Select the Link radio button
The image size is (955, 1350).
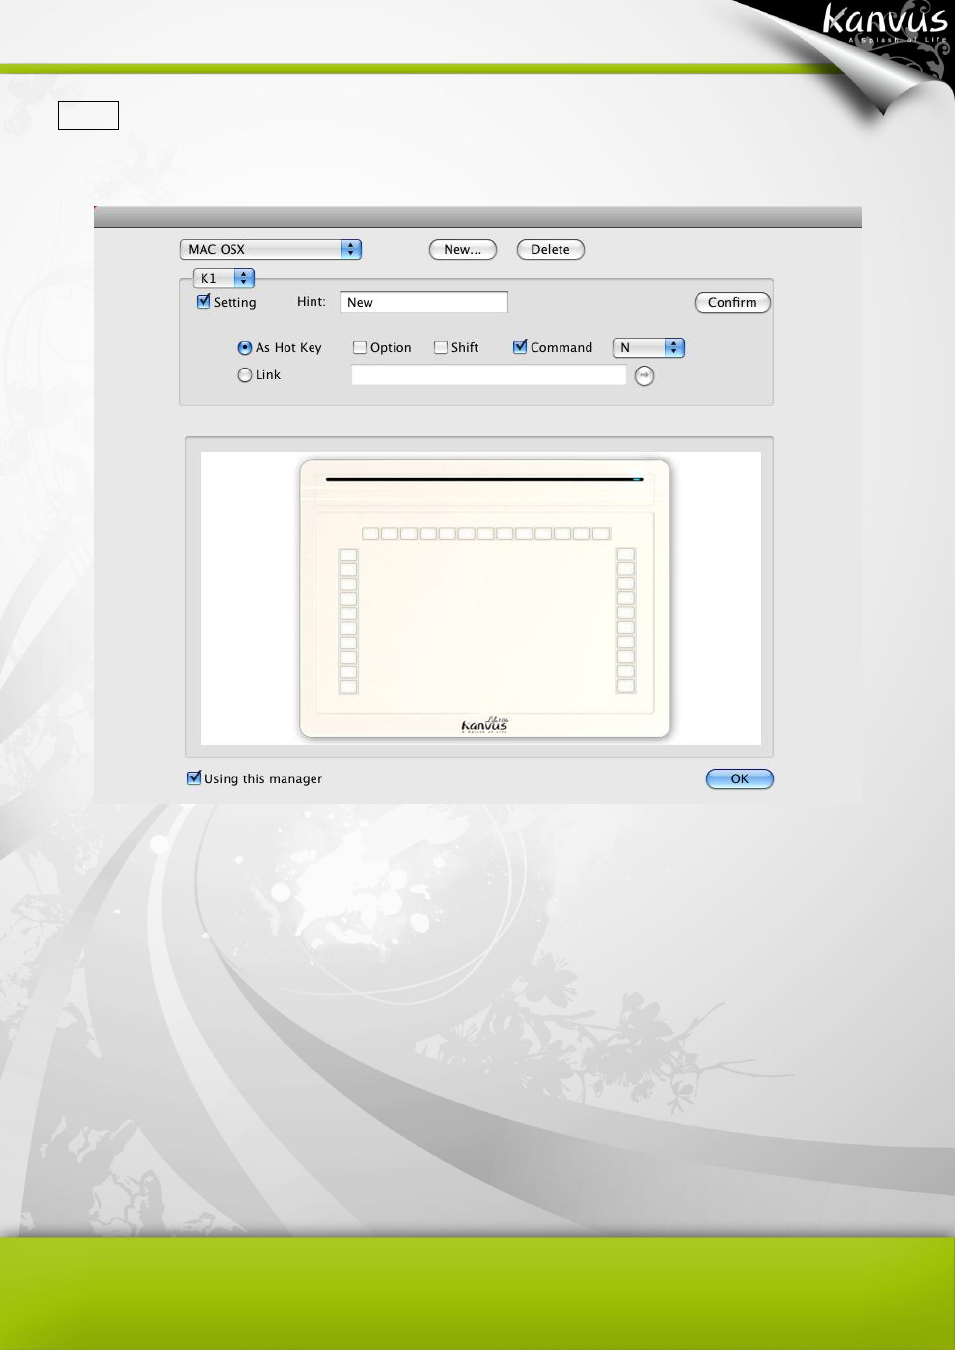click(244, 375)
